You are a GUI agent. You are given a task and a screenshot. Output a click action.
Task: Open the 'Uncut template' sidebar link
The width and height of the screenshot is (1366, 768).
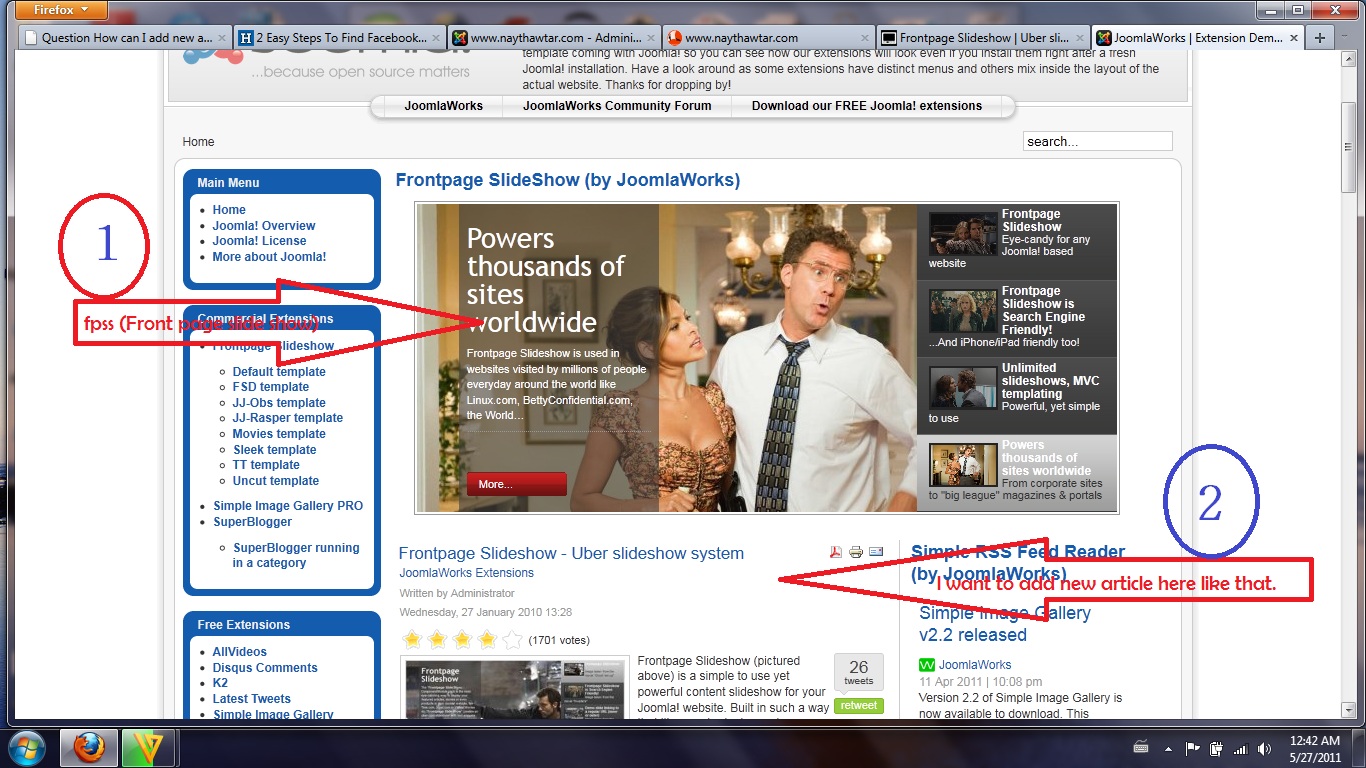point(276,481)
